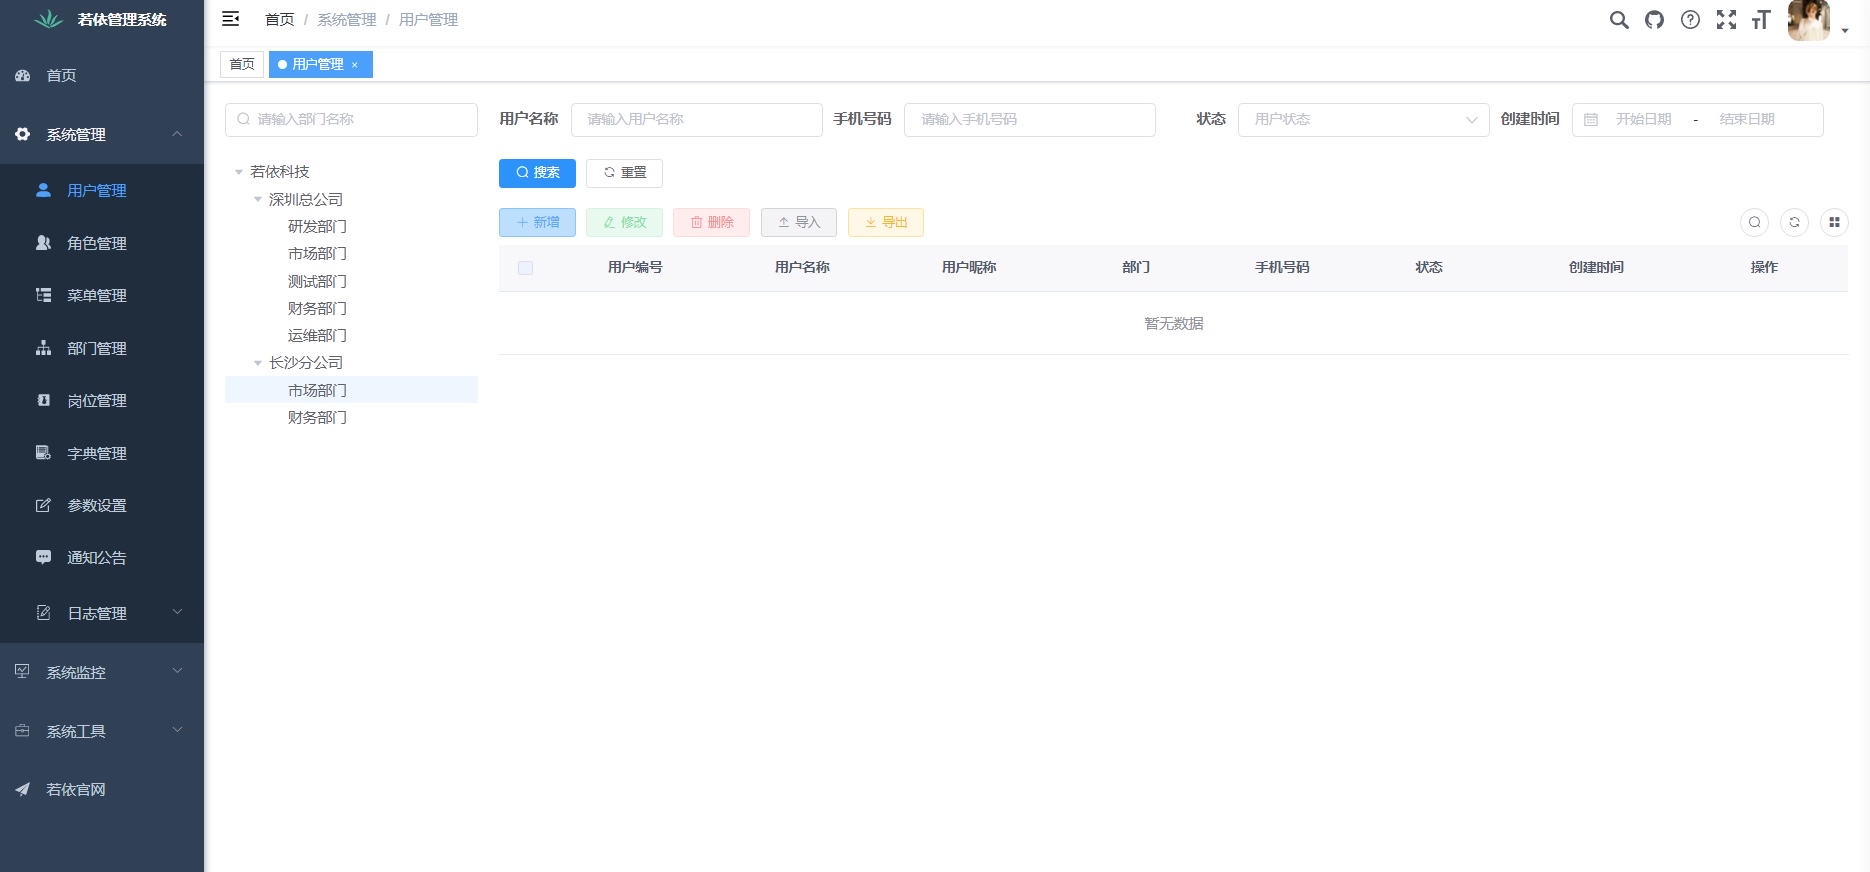Open the font size setting icon
The image size is (1870, 872).
[x=1761, y=20]
